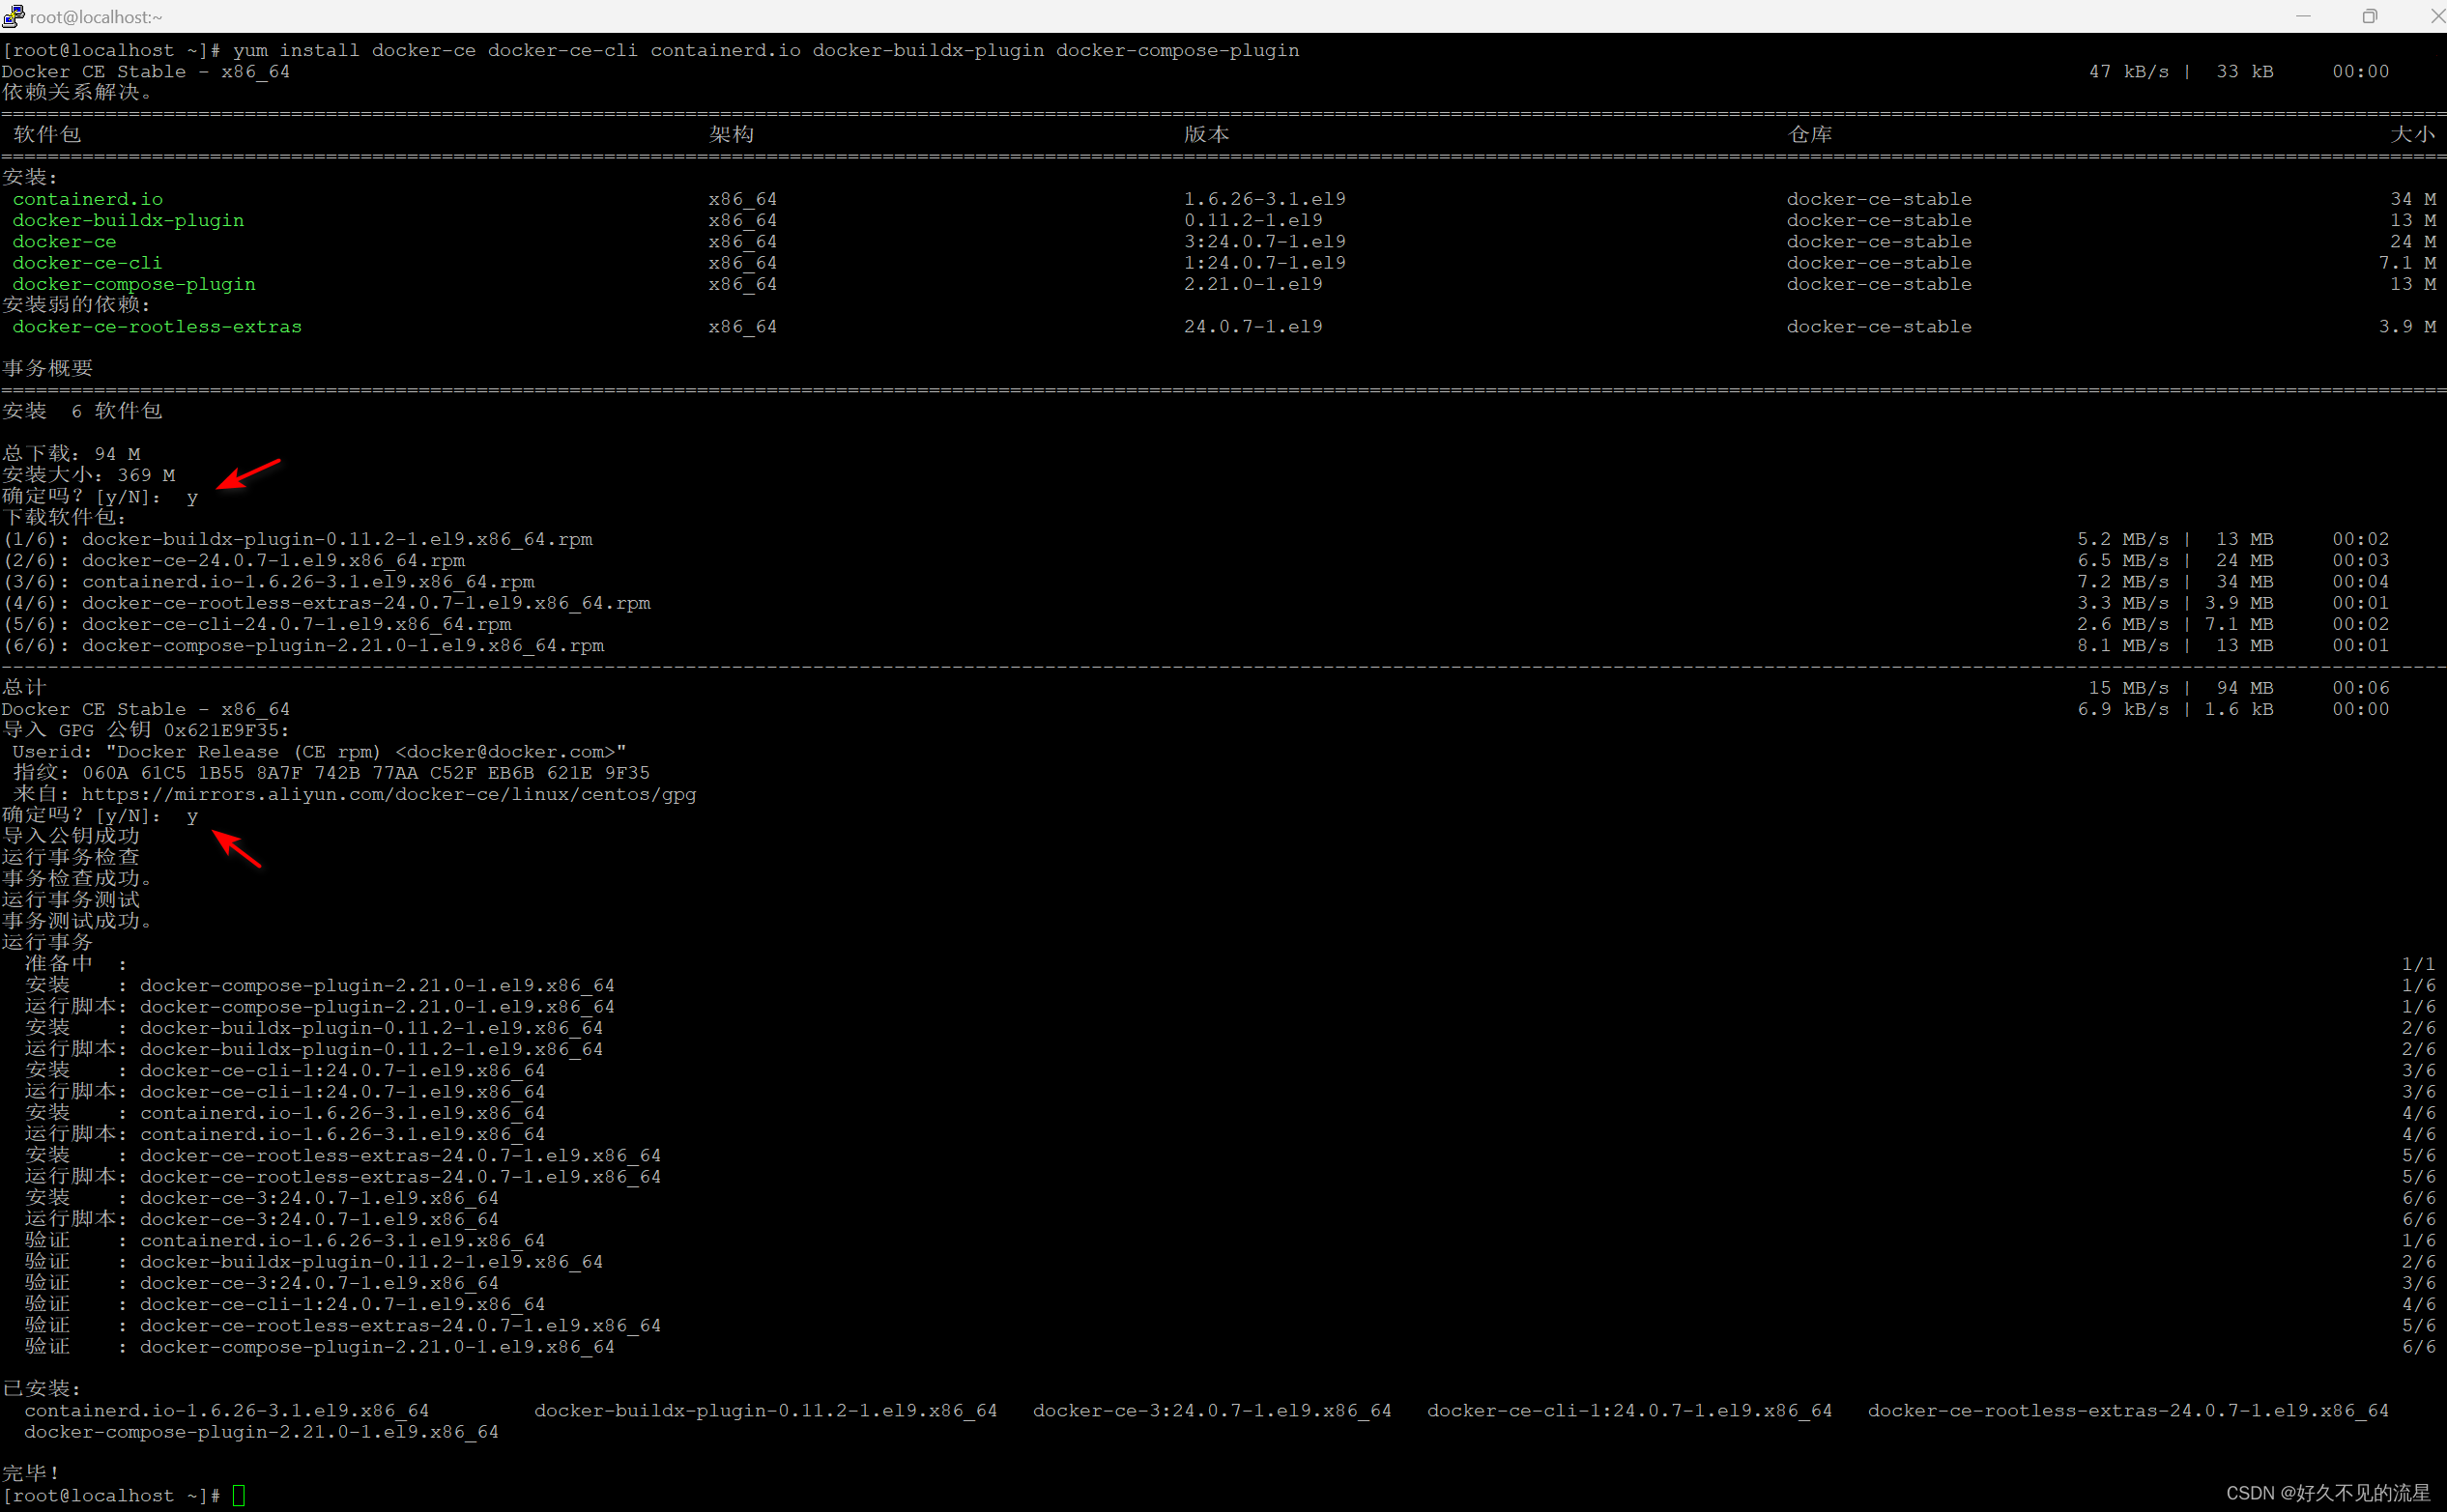Click the aliyun mirrors gpg URL
Image resolution: width=2447 pixels, height=1512 pixels.
[388, 794]
